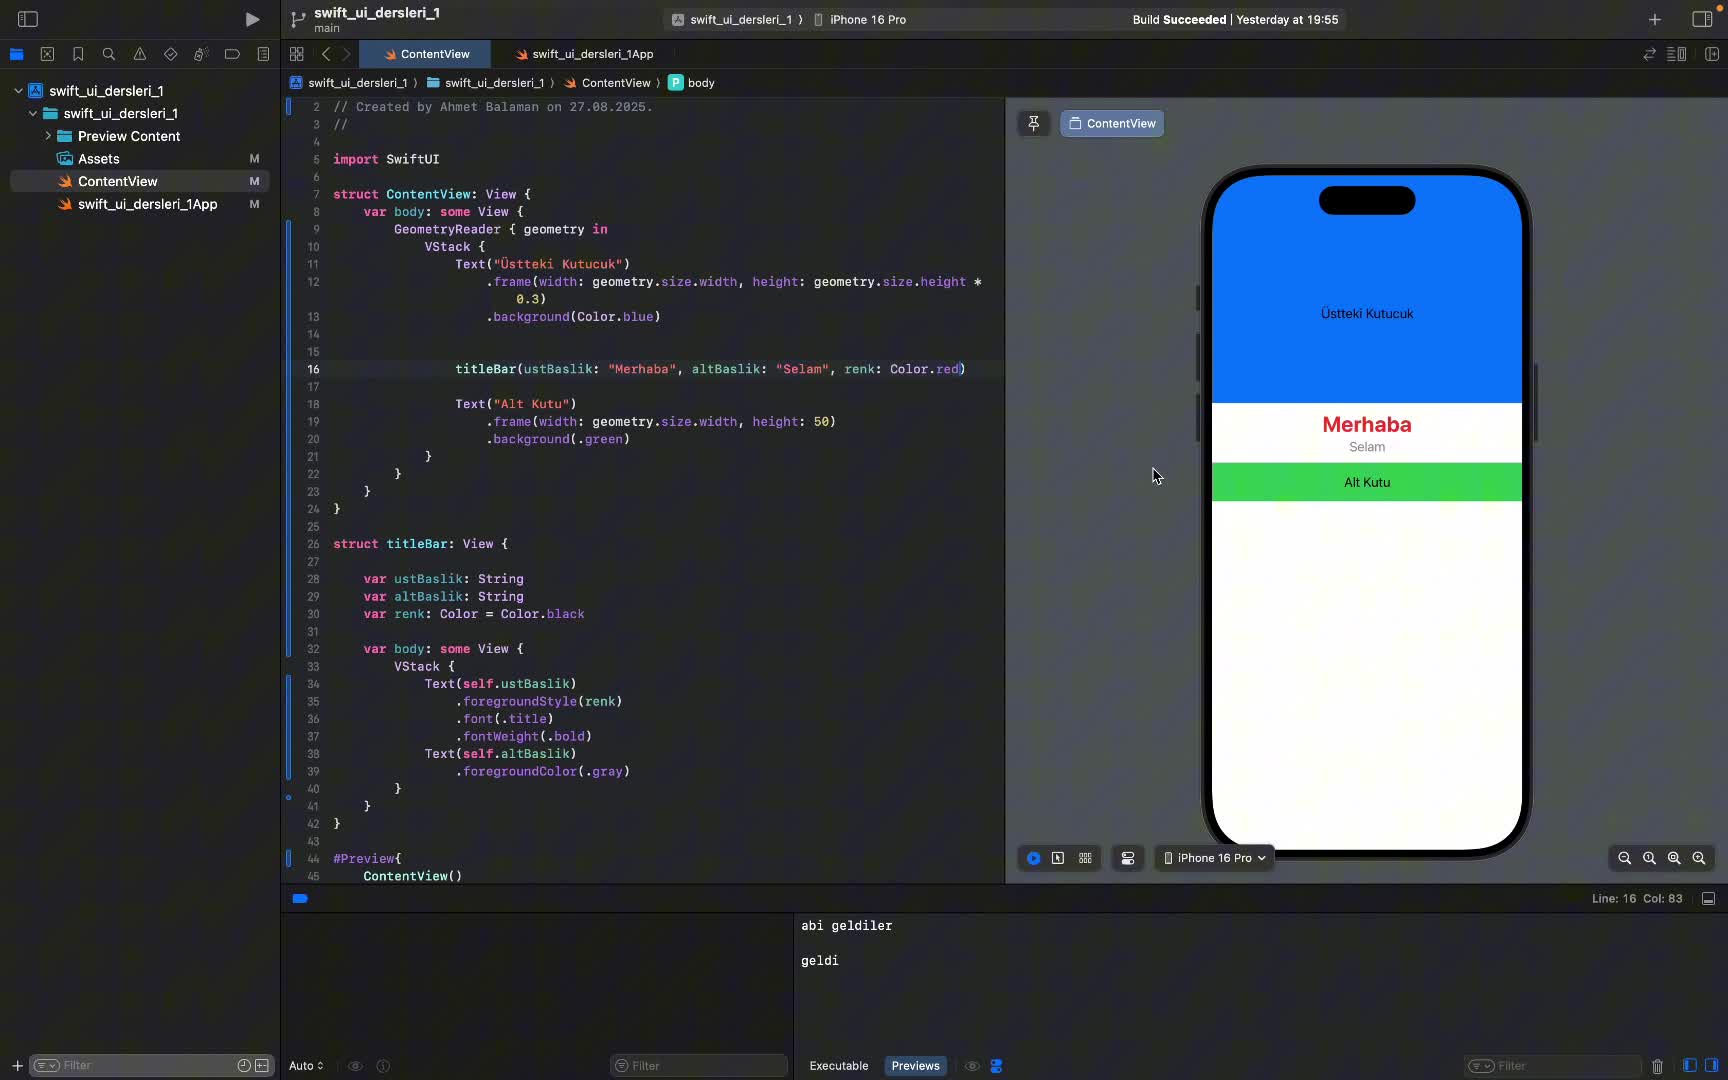Focus the variables view Filter field
The image size is (1728, 1080).
point(699,1066)
